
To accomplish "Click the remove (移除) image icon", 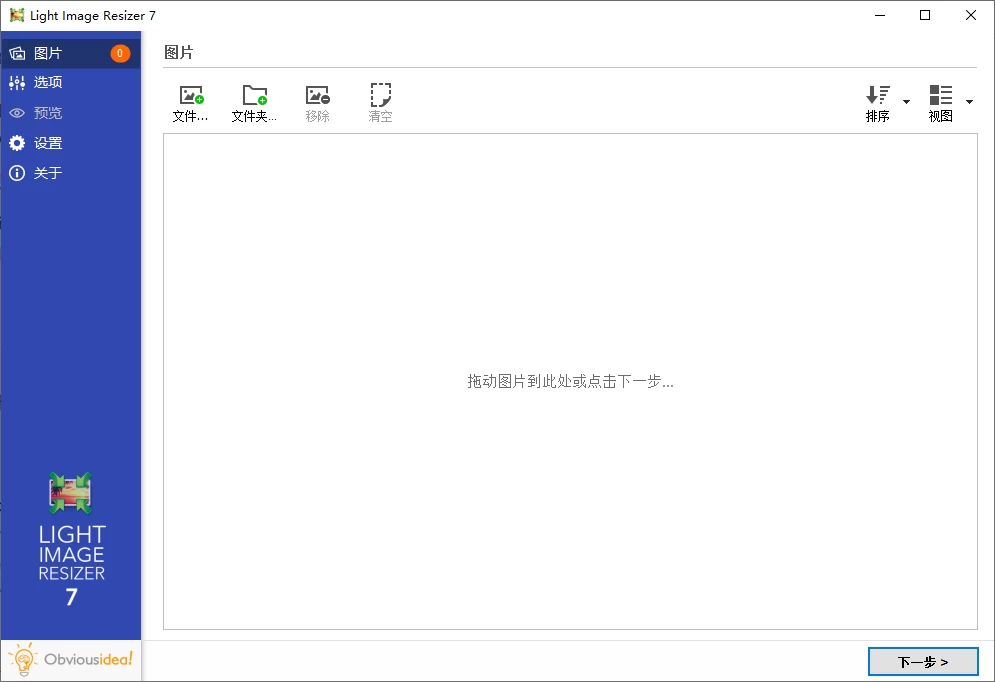I will tap(317, 96).
